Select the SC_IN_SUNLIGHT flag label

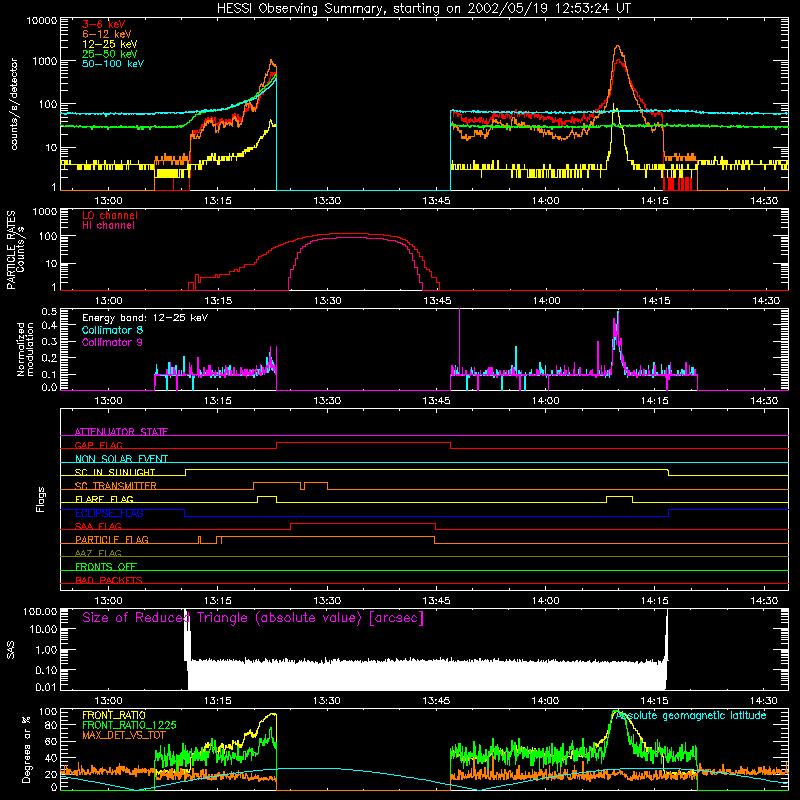tap(115, 472)
